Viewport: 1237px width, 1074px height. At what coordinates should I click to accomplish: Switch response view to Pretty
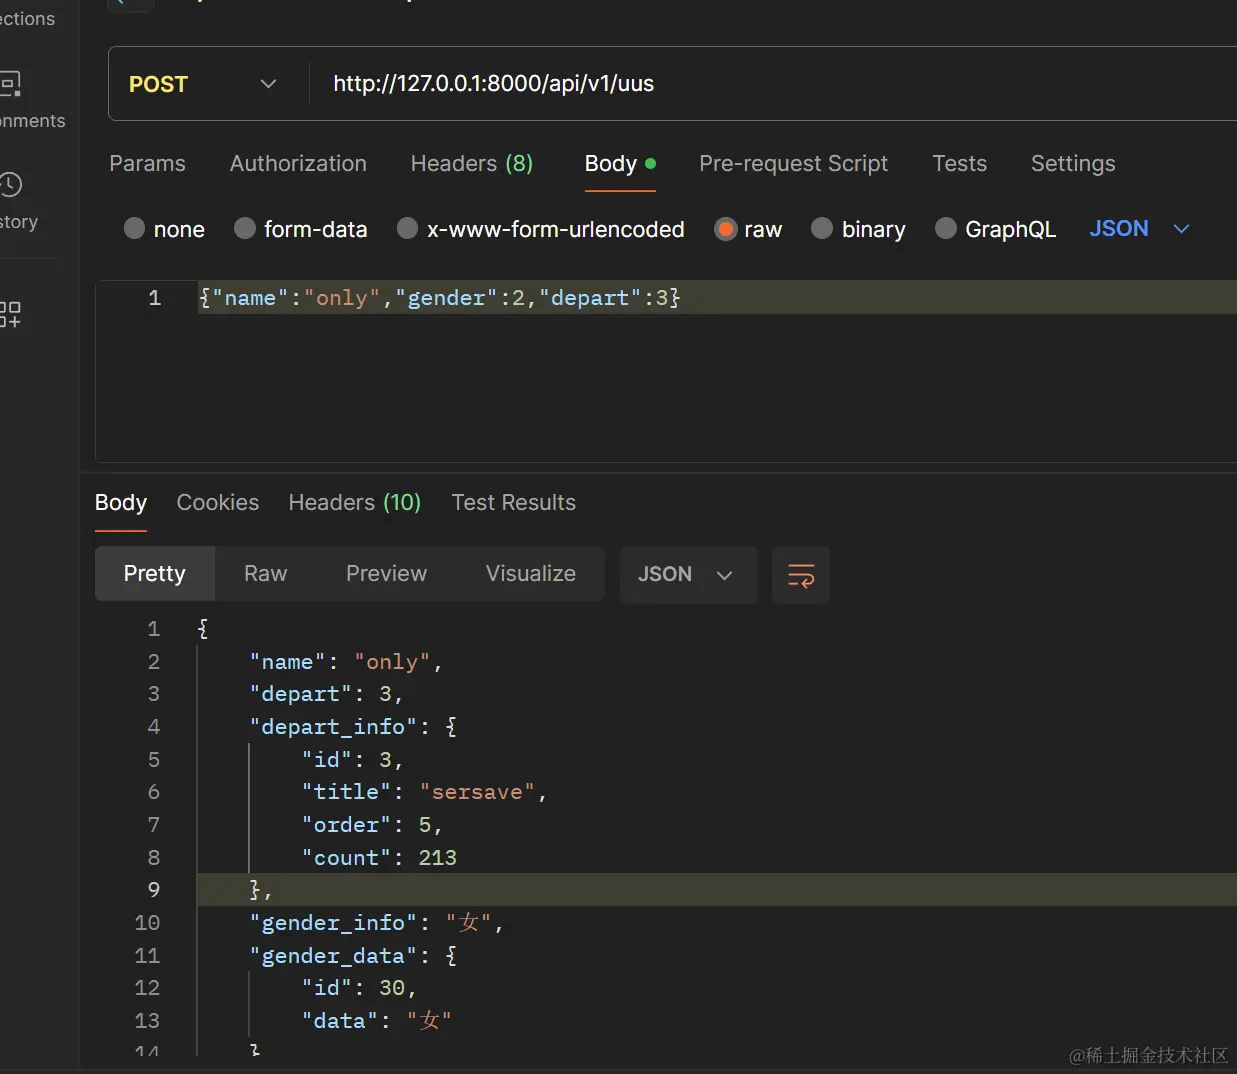(155, 573)
